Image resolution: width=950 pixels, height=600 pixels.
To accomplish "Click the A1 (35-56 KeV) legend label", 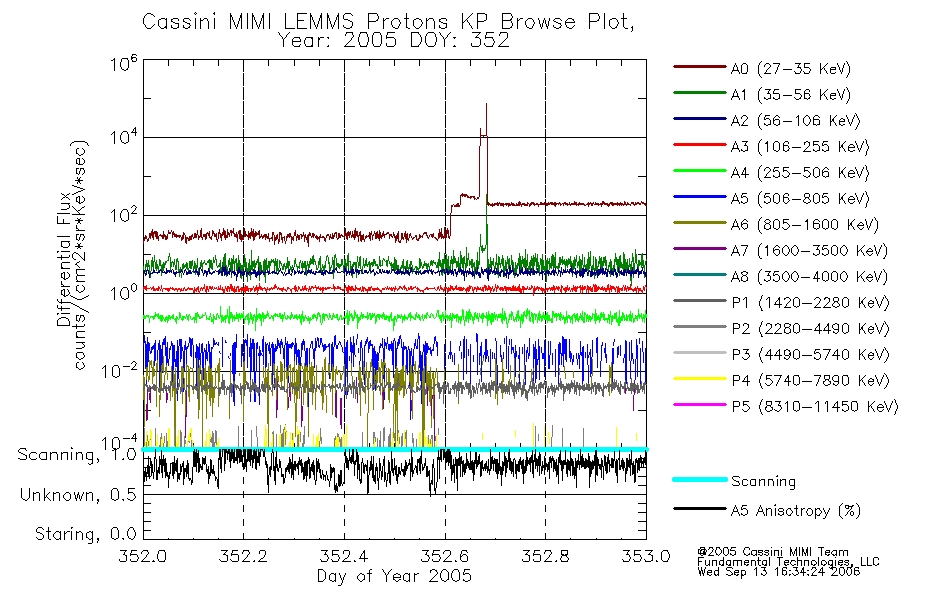I will point(790,95).
